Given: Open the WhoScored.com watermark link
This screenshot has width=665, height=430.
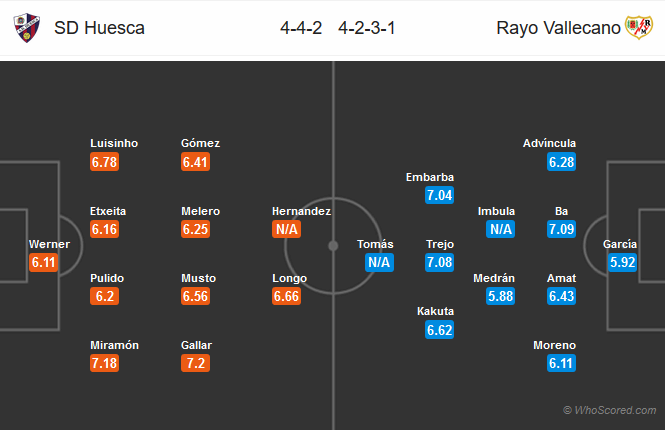Looking at the screenshot, I should (609, 410).
